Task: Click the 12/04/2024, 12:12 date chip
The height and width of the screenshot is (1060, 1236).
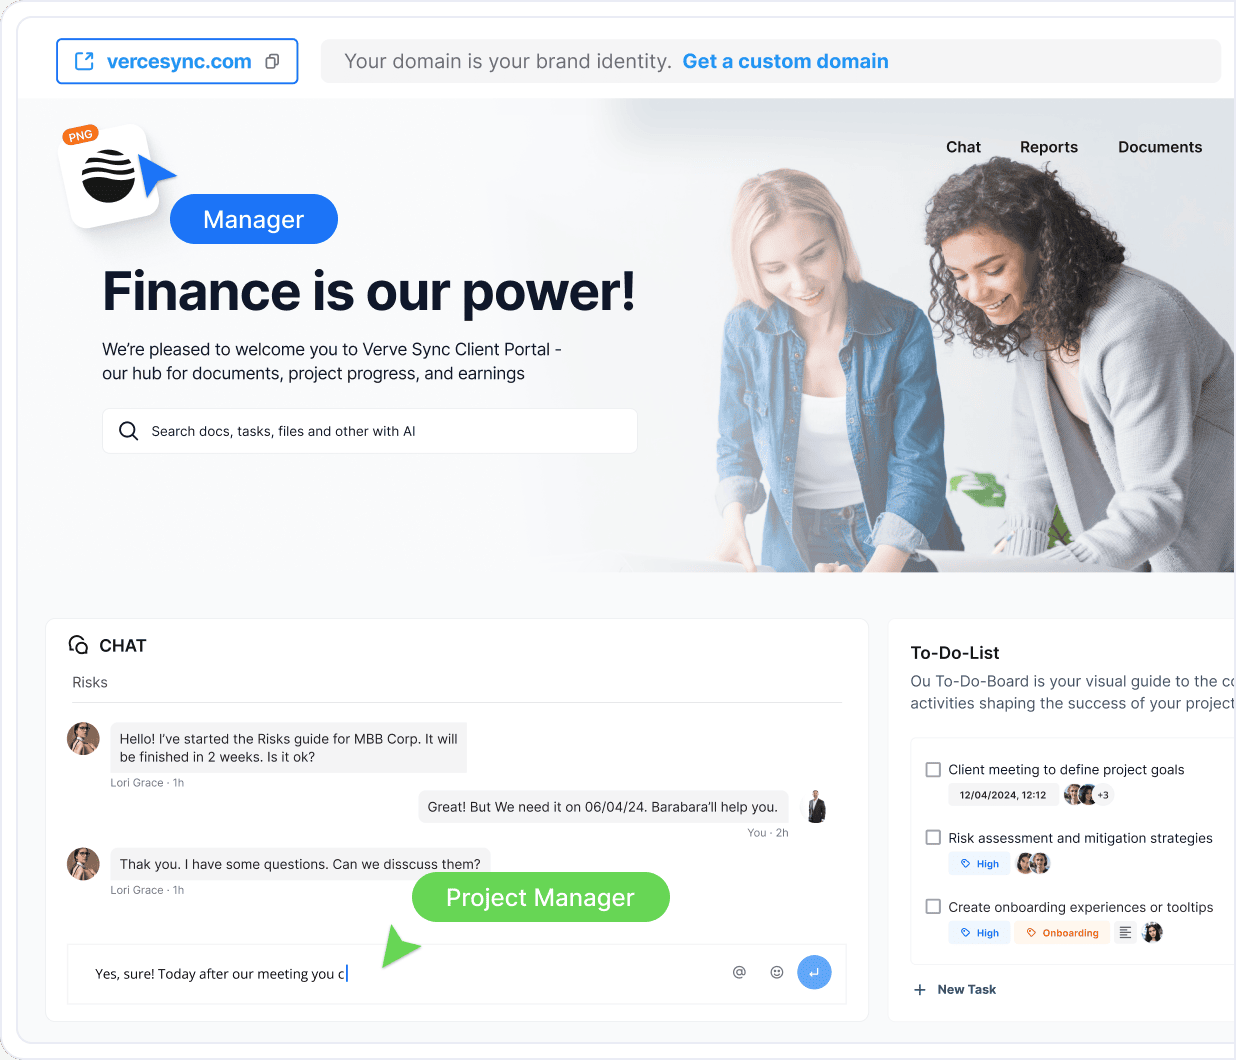Action: 1002,795
